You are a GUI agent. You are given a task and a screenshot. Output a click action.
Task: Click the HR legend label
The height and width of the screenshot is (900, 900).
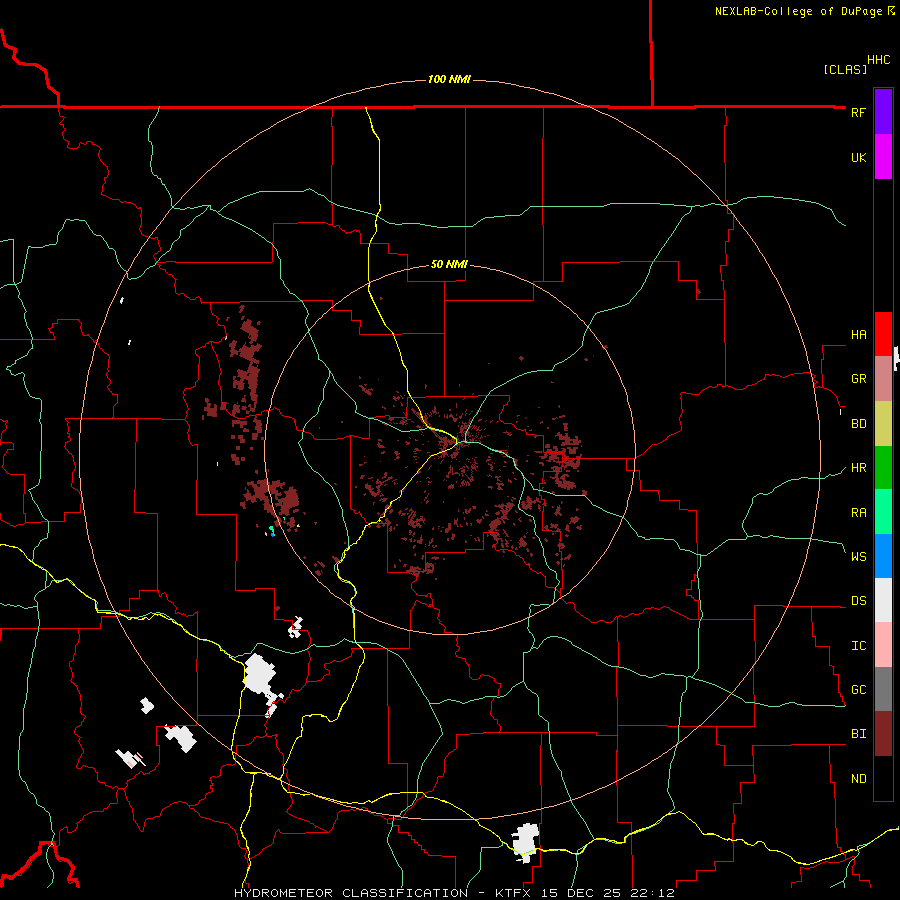tap(858, 468)
